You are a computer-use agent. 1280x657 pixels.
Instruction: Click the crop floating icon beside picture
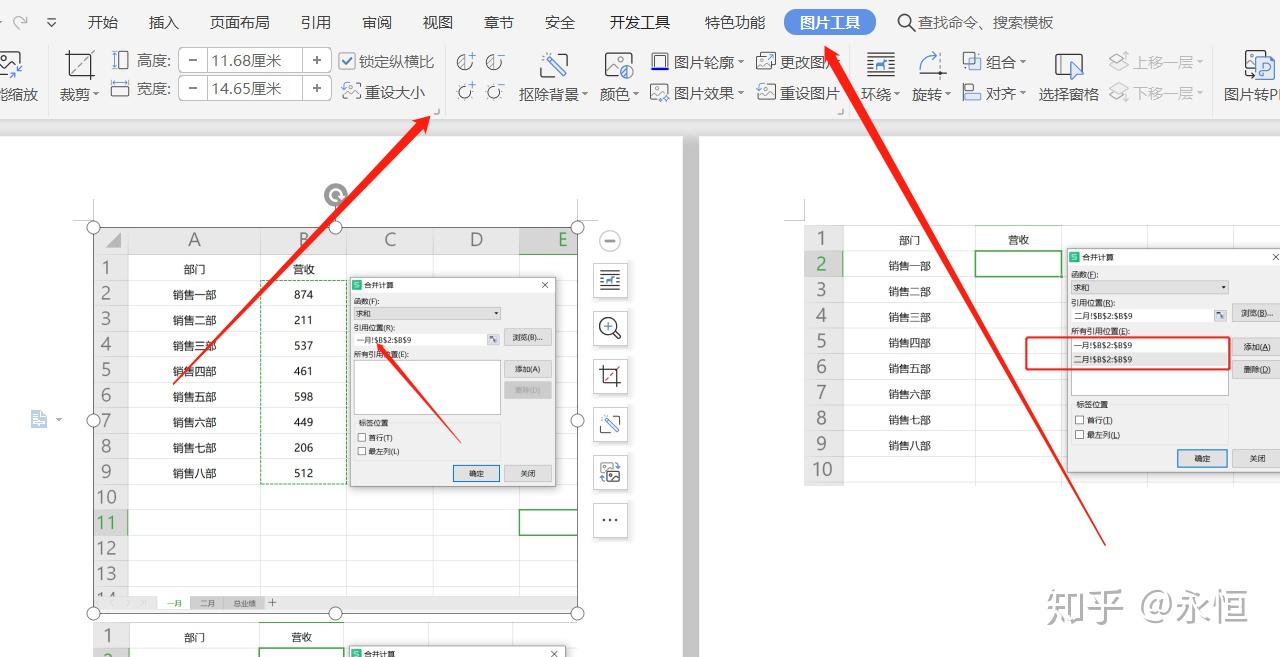(610, 376)
